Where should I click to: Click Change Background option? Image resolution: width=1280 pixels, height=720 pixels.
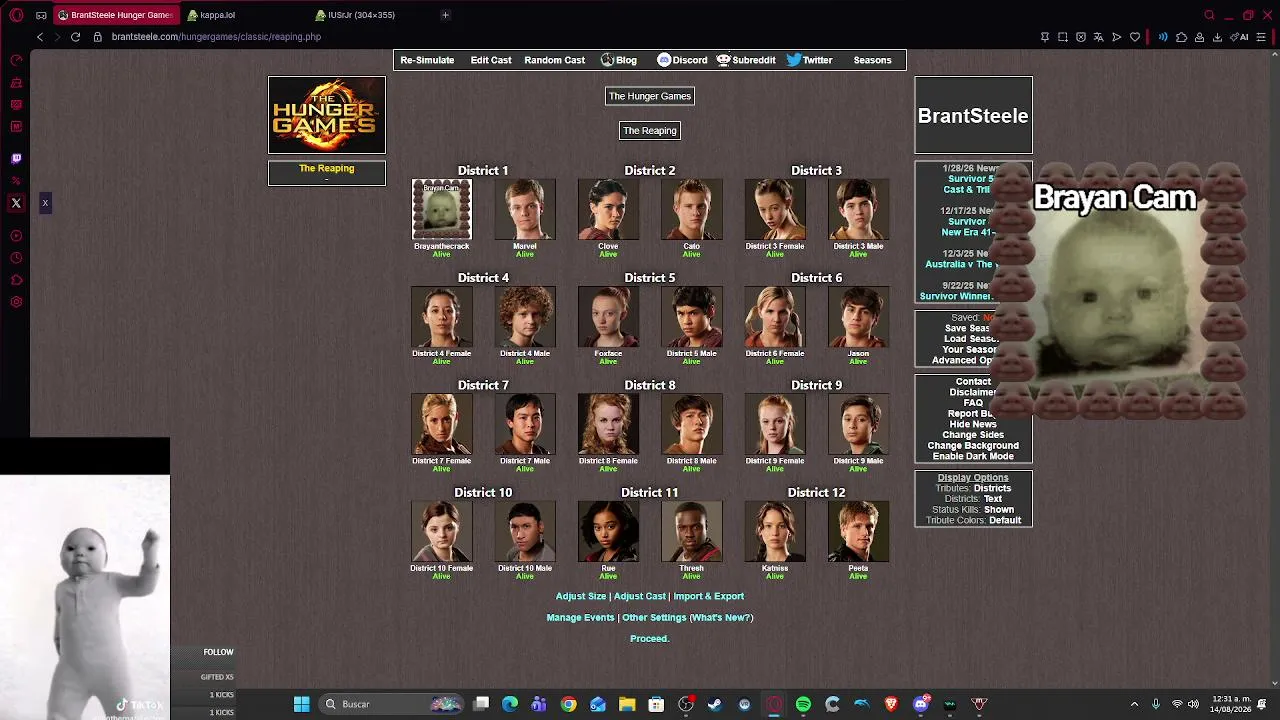coord(973,446)
